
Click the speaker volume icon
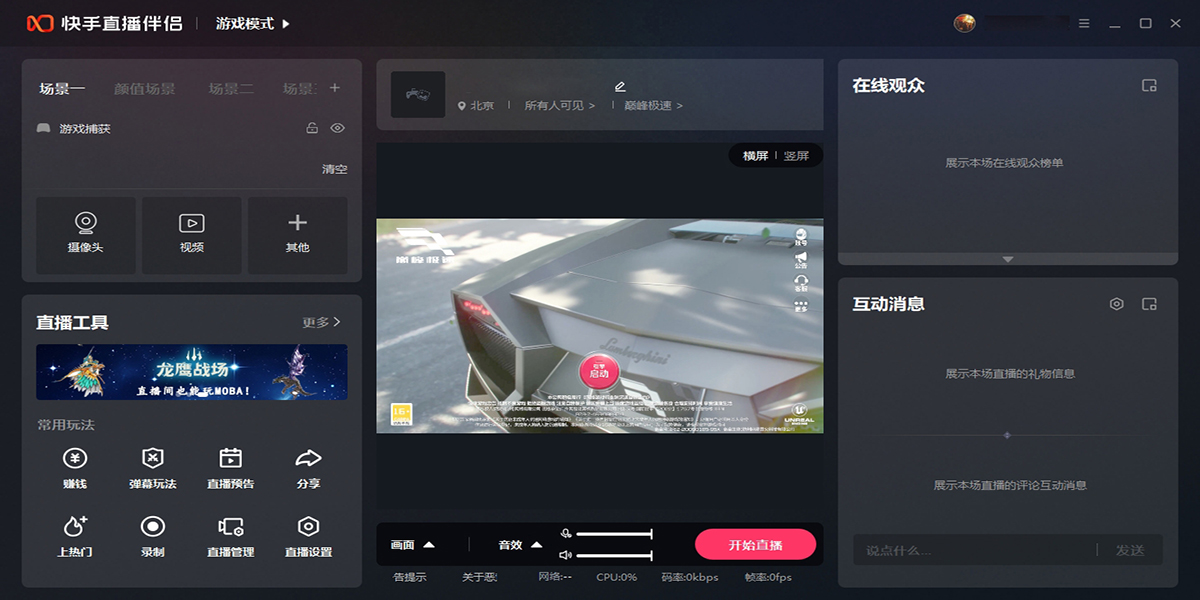566,555
